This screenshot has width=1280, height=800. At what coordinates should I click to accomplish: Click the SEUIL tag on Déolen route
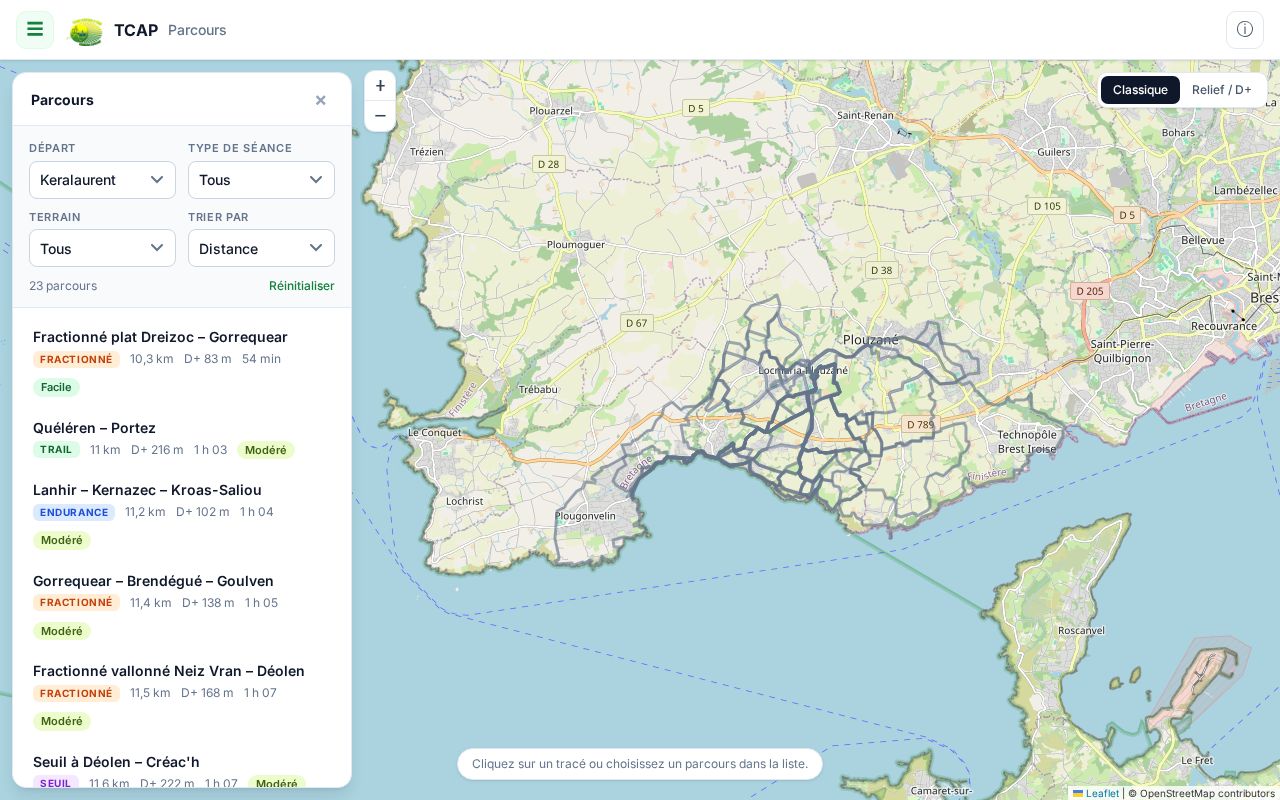(56, 784)
